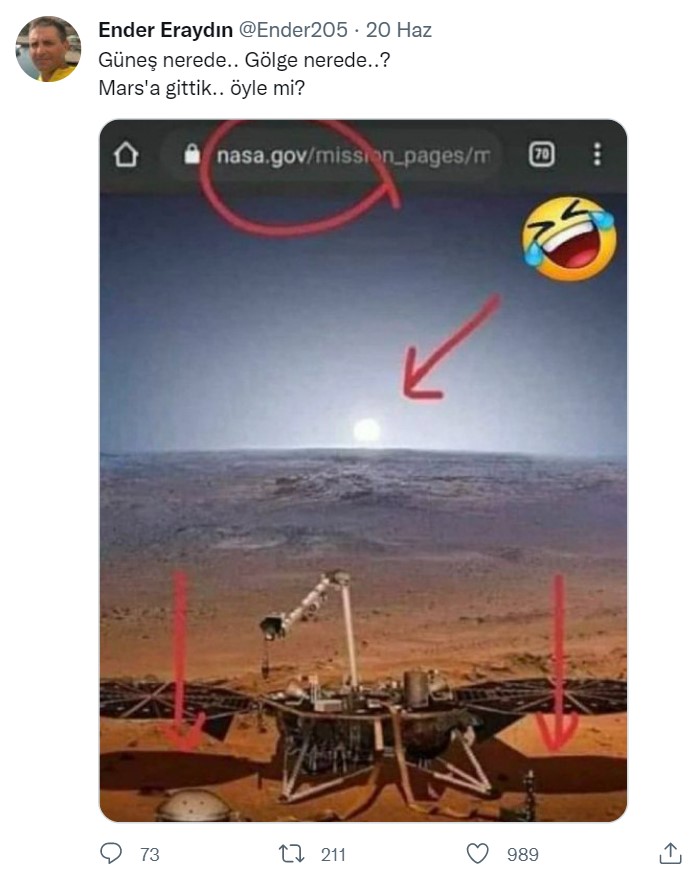Click the padlock icon beside nasa.gov
Viewport: 700px width, 879px height.
coord(192,153)
